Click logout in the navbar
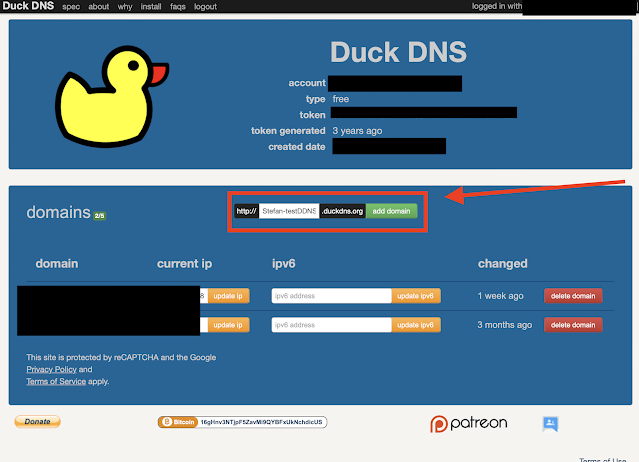Viewport: 639px width, 462px height. (205, 7)
